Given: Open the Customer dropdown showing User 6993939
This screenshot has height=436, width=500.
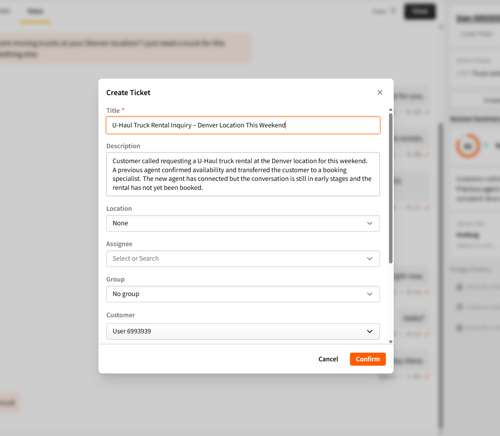Looking at the screenshot, I should pos(243,331).
